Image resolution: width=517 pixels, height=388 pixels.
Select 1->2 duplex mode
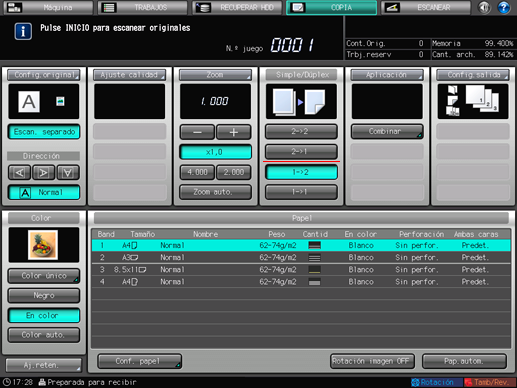pyautogui.click(x=301, y=172)
